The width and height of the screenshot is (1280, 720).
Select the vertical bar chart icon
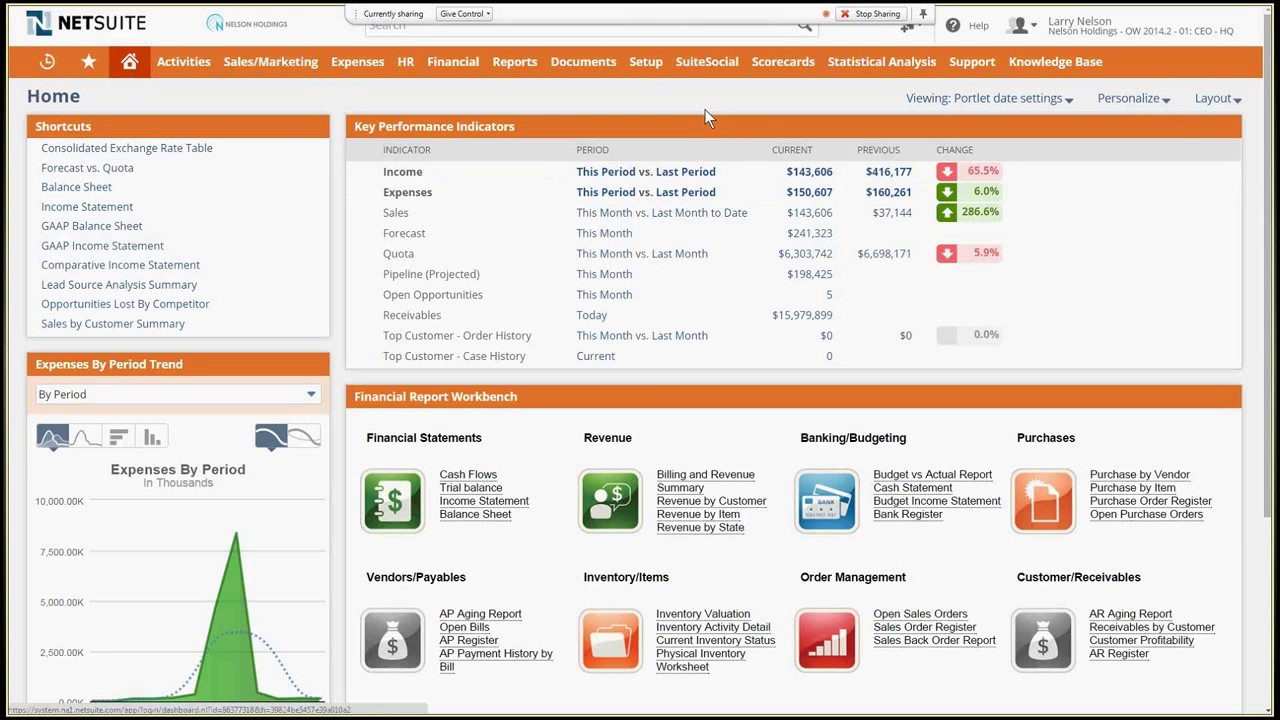pos(152,436)
